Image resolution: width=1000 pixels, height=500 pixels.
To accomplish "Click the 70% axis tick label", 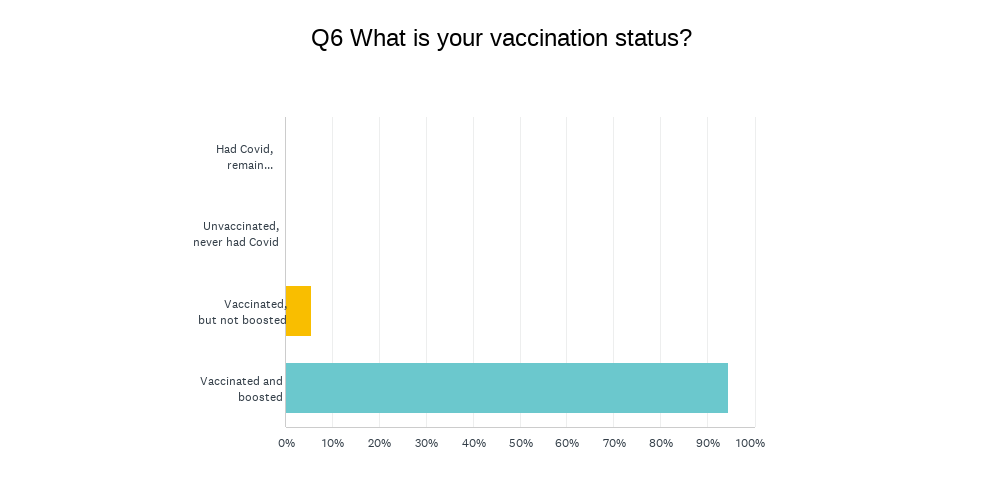I will click(x=614, y=443).
